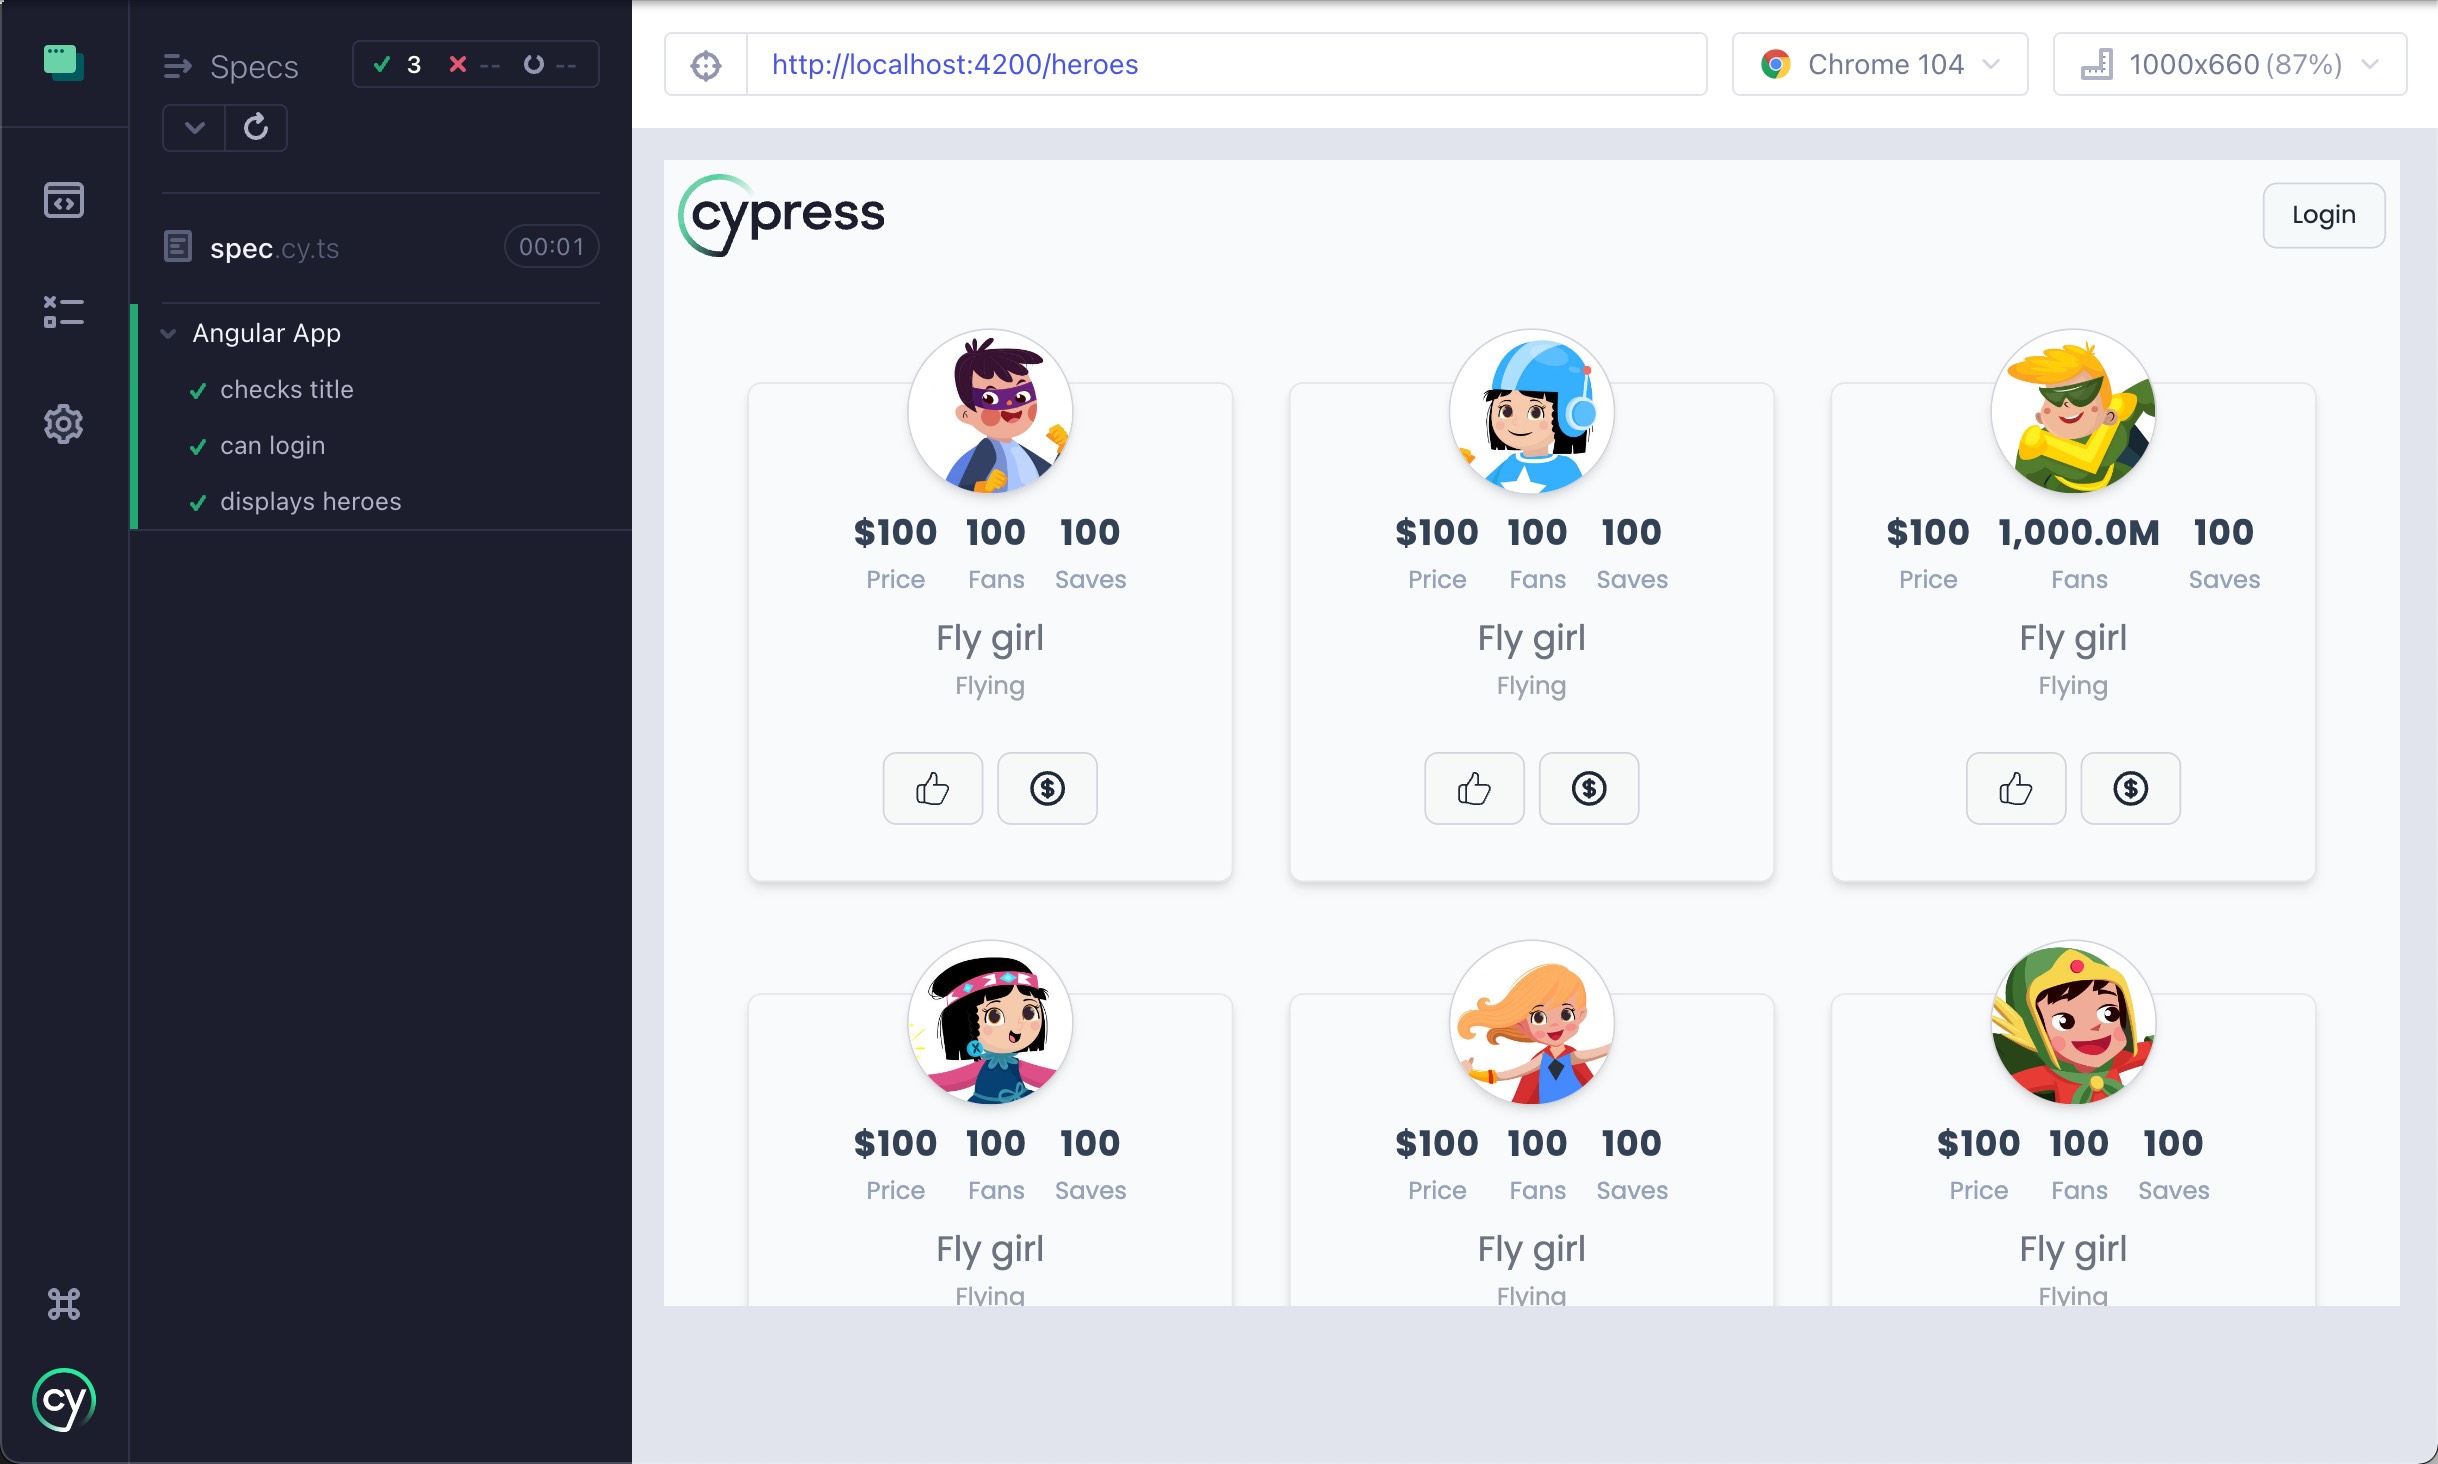Screen dimensions: 2438x1464
Task: Click the first hero card thumbnail
Action: 989,413
